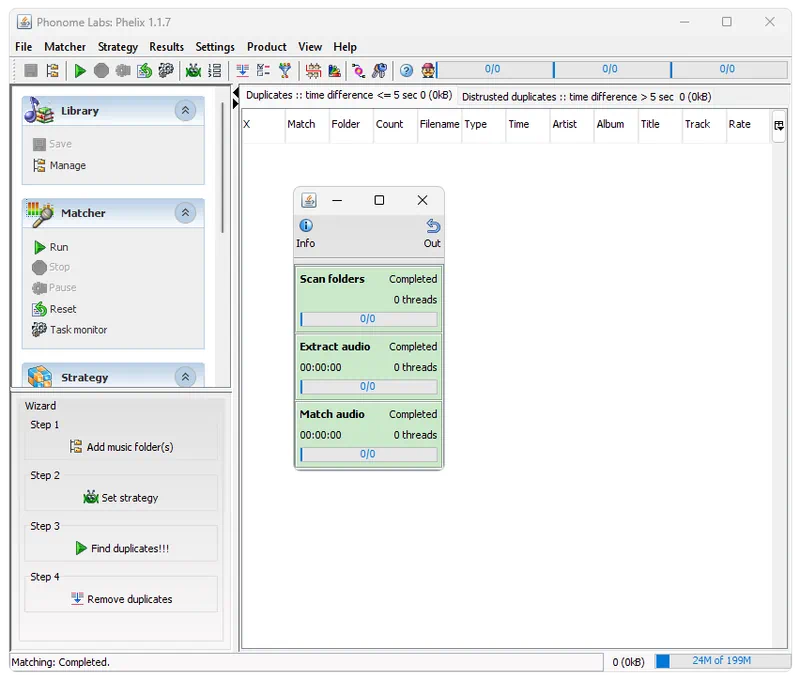Click Manage in the Library panel

(60, 165)
